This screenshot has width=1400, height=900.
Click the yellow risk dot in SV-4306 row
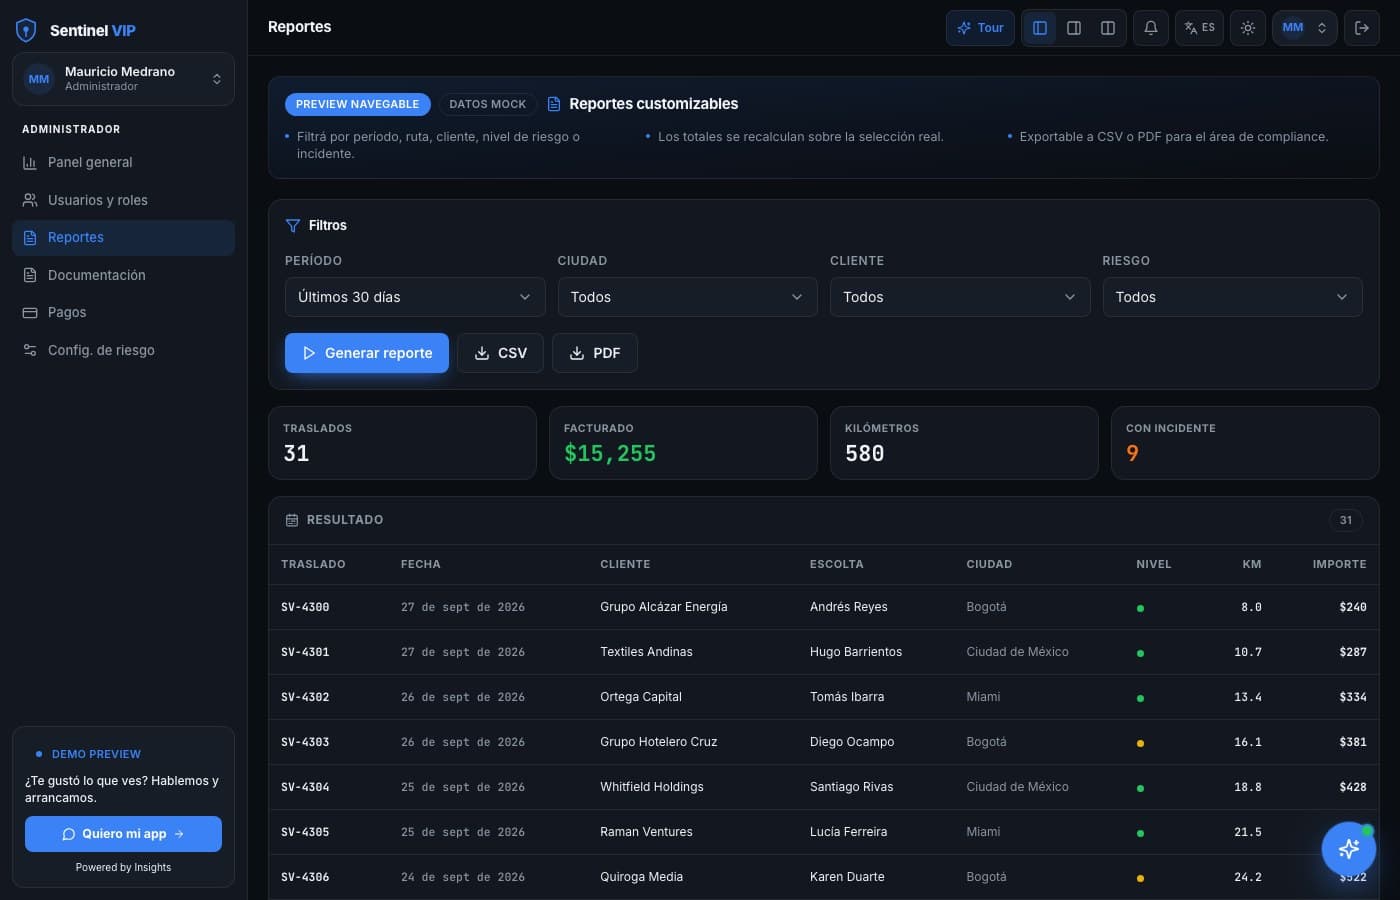pyautogui.click(x=1140, y=878)
